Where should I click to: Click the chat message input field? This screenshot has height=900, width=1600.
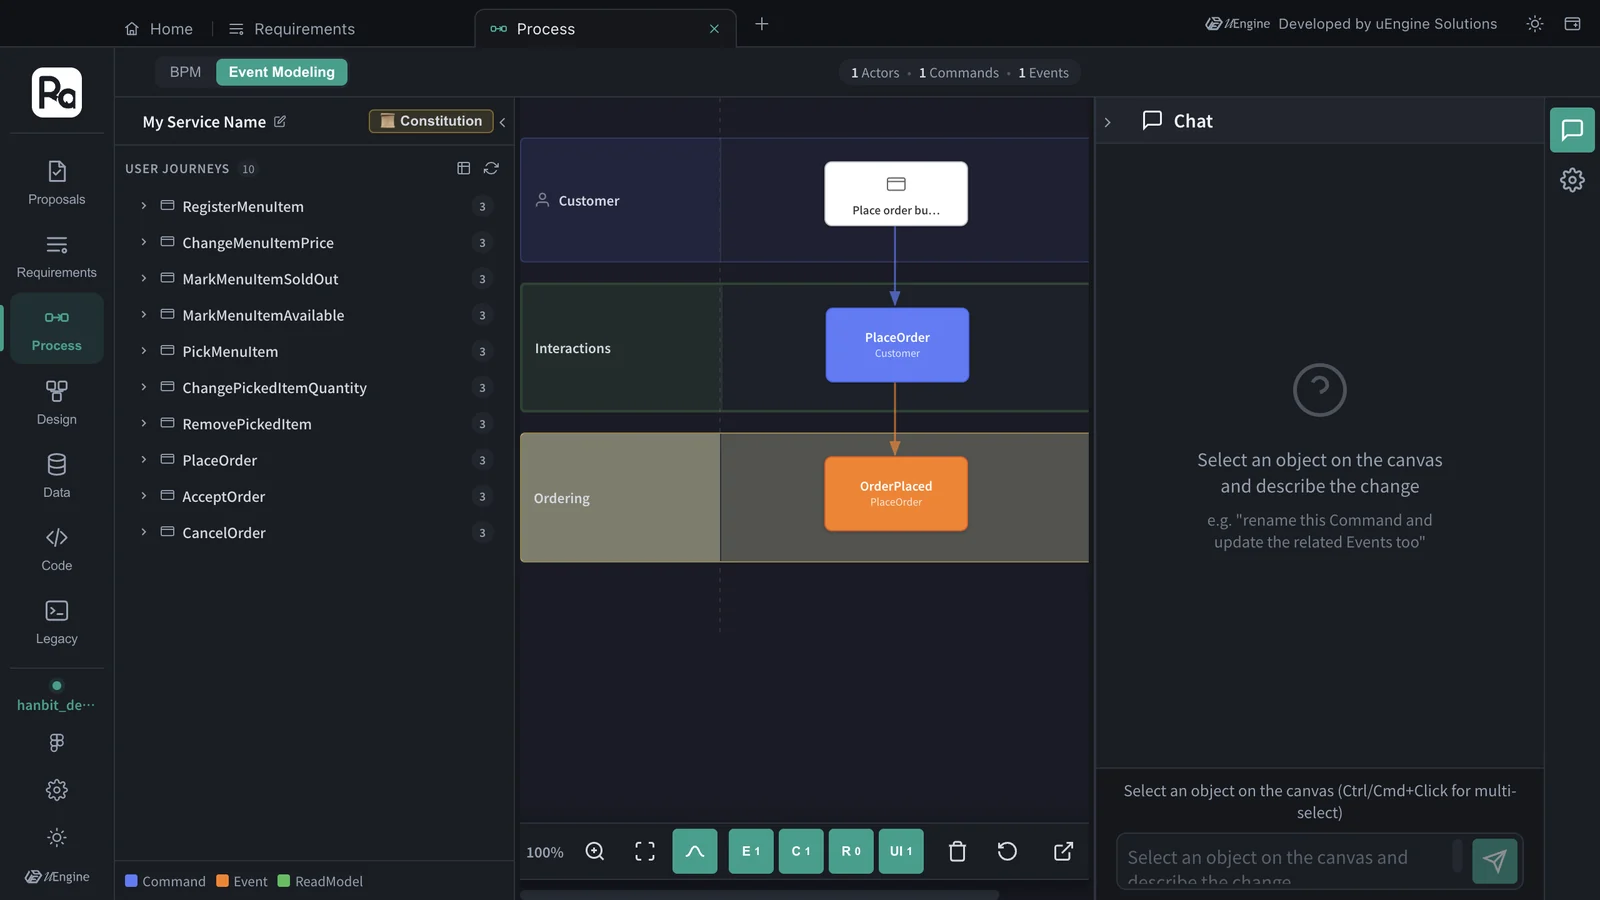tap(1290, 861)
